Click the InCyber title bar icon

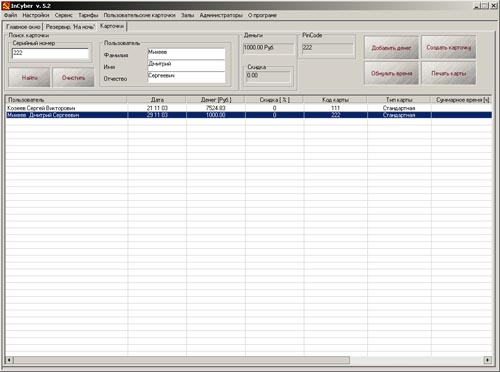pyautogui.click(x=6, y=6)
